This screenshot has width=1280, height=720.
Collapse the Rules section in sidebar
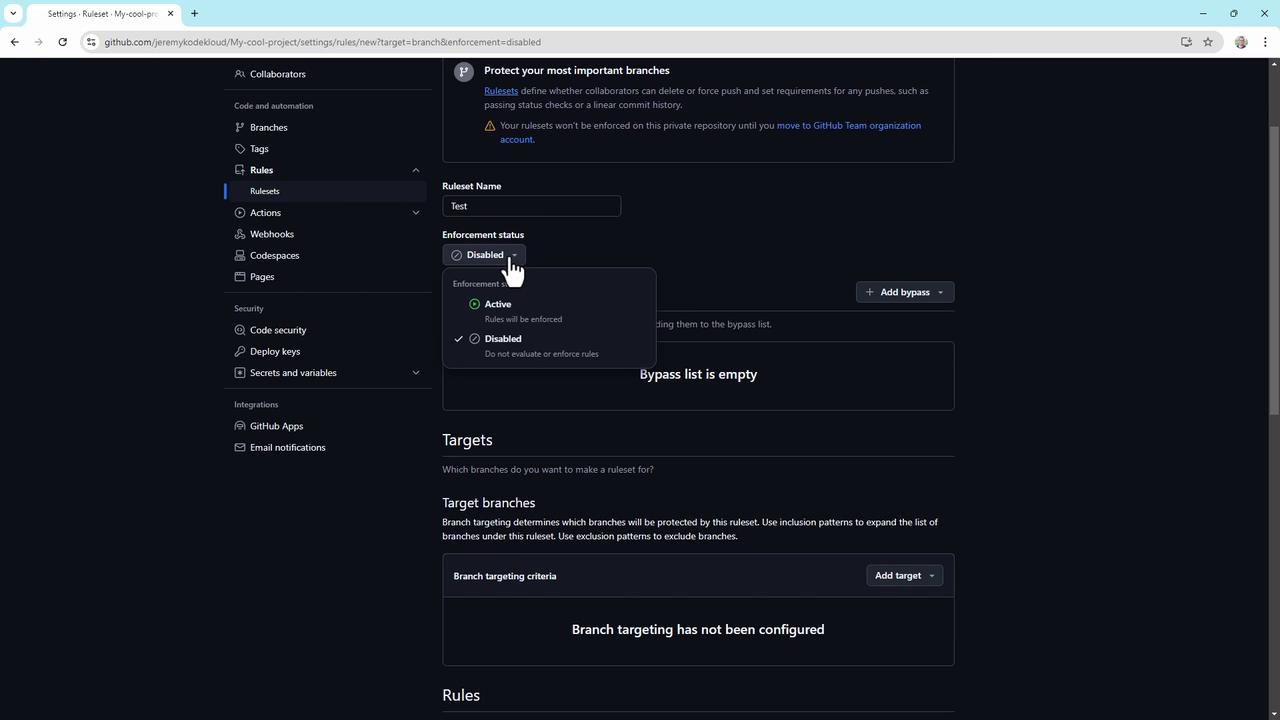click(x=416, y=170)
